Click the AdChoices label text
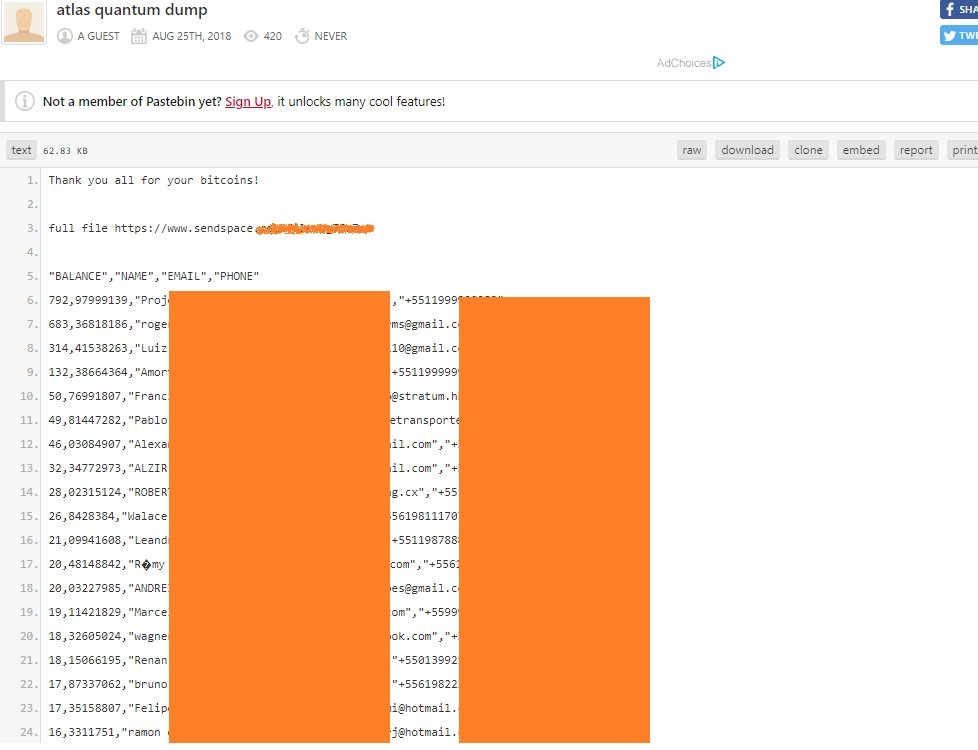 click(x=684, y=63)
